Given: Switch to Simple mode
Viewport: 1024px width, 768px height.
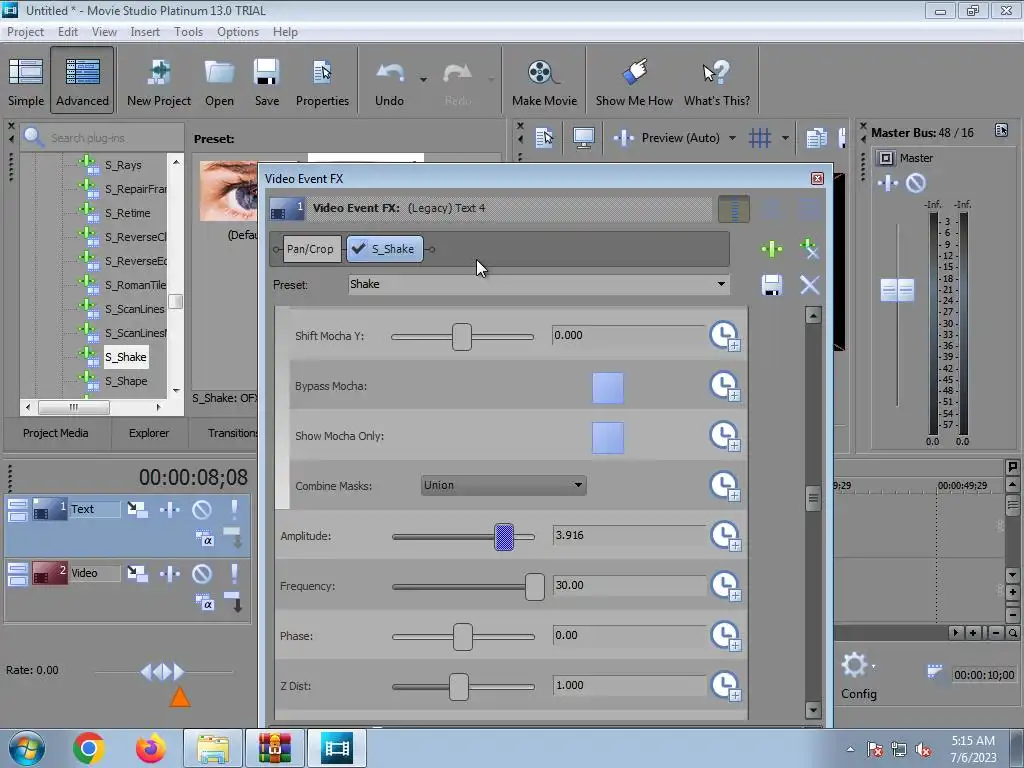Looking at the screenshot, I should 26,82.
